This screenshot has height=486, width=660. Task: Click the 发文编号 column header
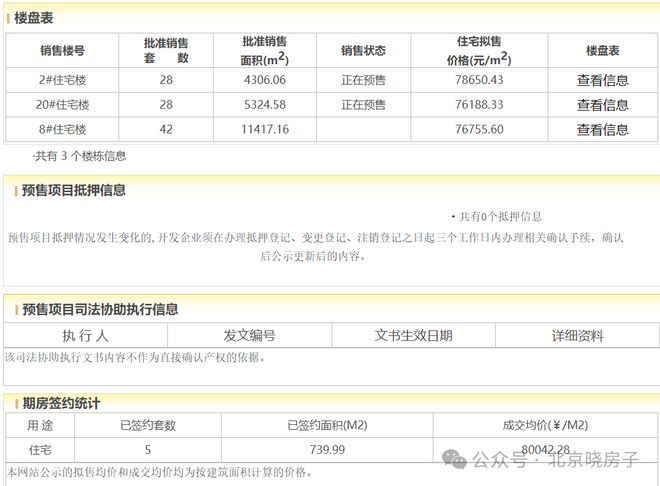[x=249, y=336]
